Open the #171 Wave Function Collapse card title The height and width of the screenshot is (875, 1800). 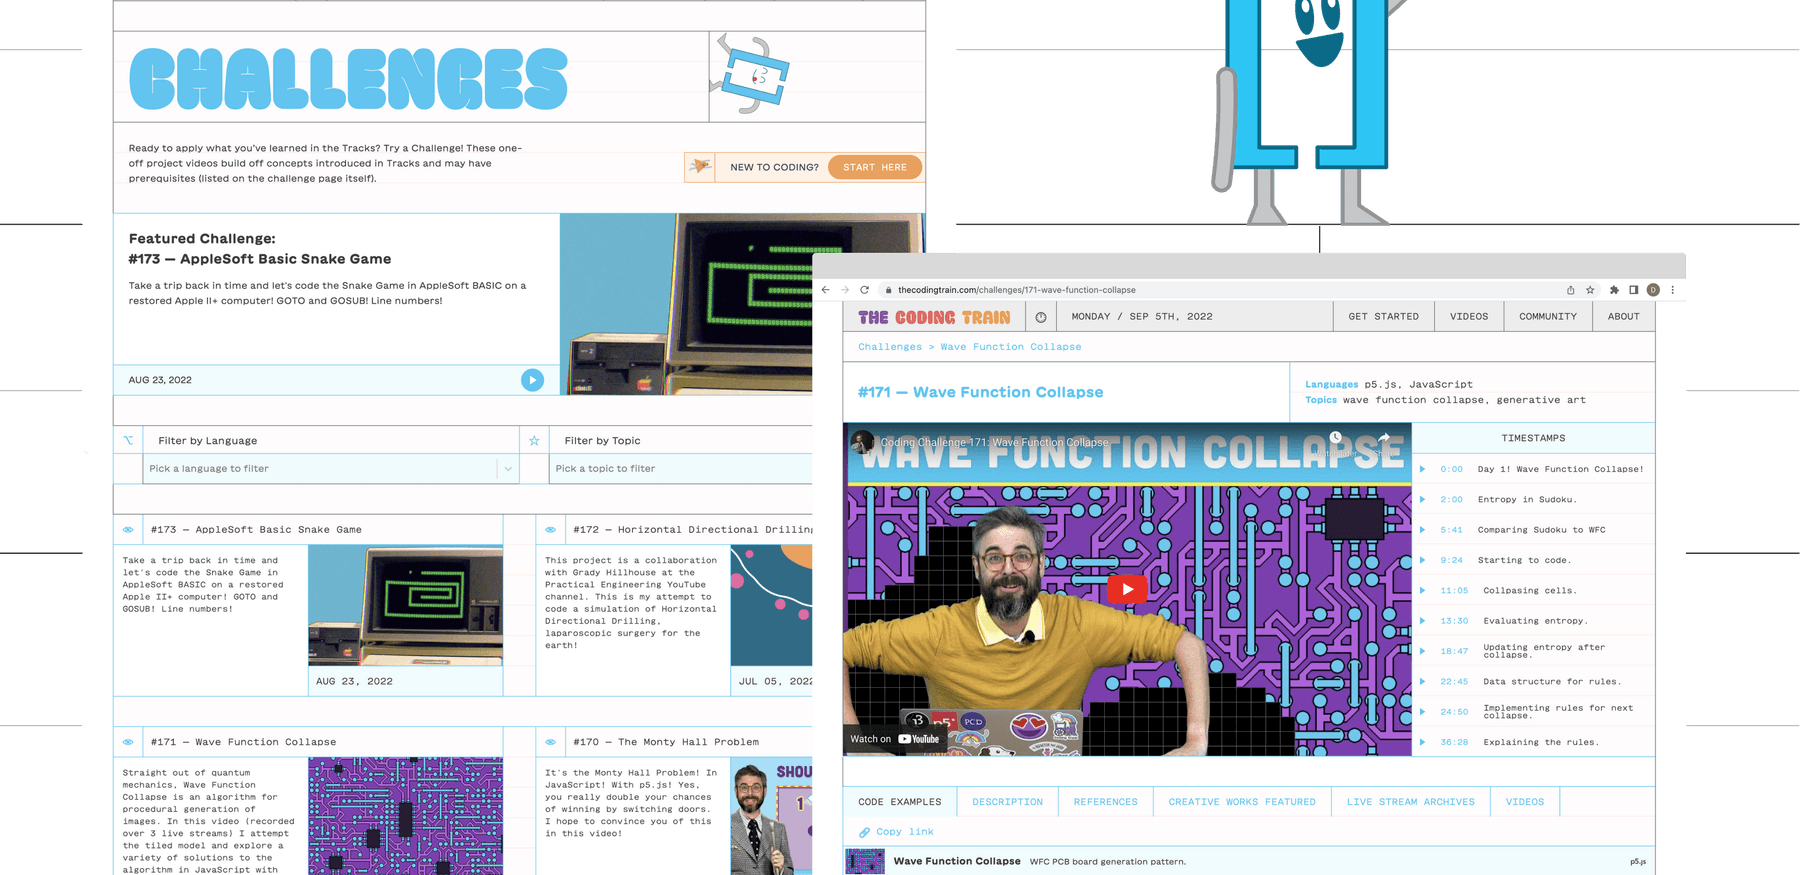tap(243, 742)
